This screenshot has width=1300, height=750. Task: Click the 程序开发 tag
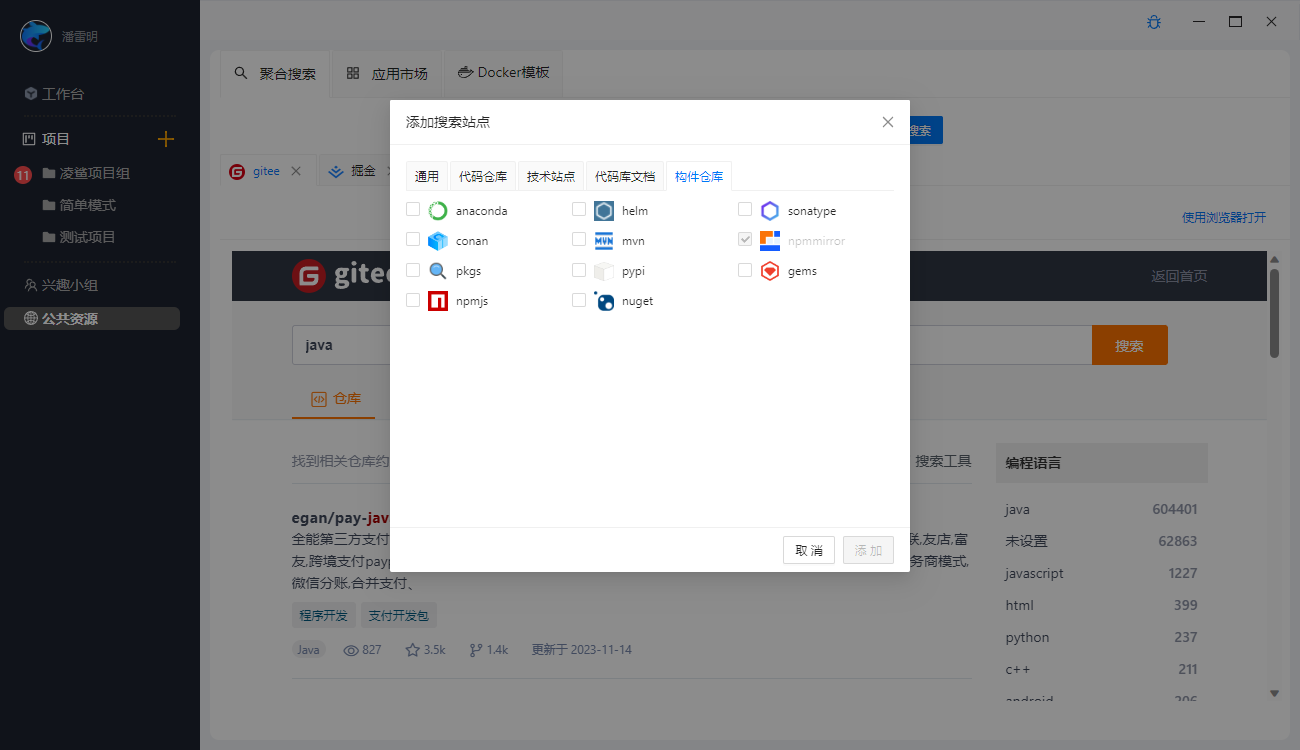(322, 616)
